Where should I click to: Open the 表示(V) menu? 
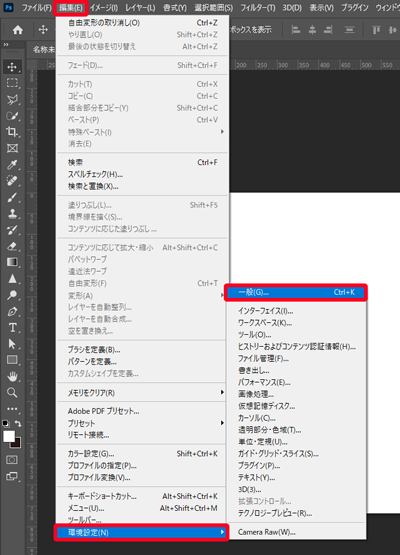[321, 7]
